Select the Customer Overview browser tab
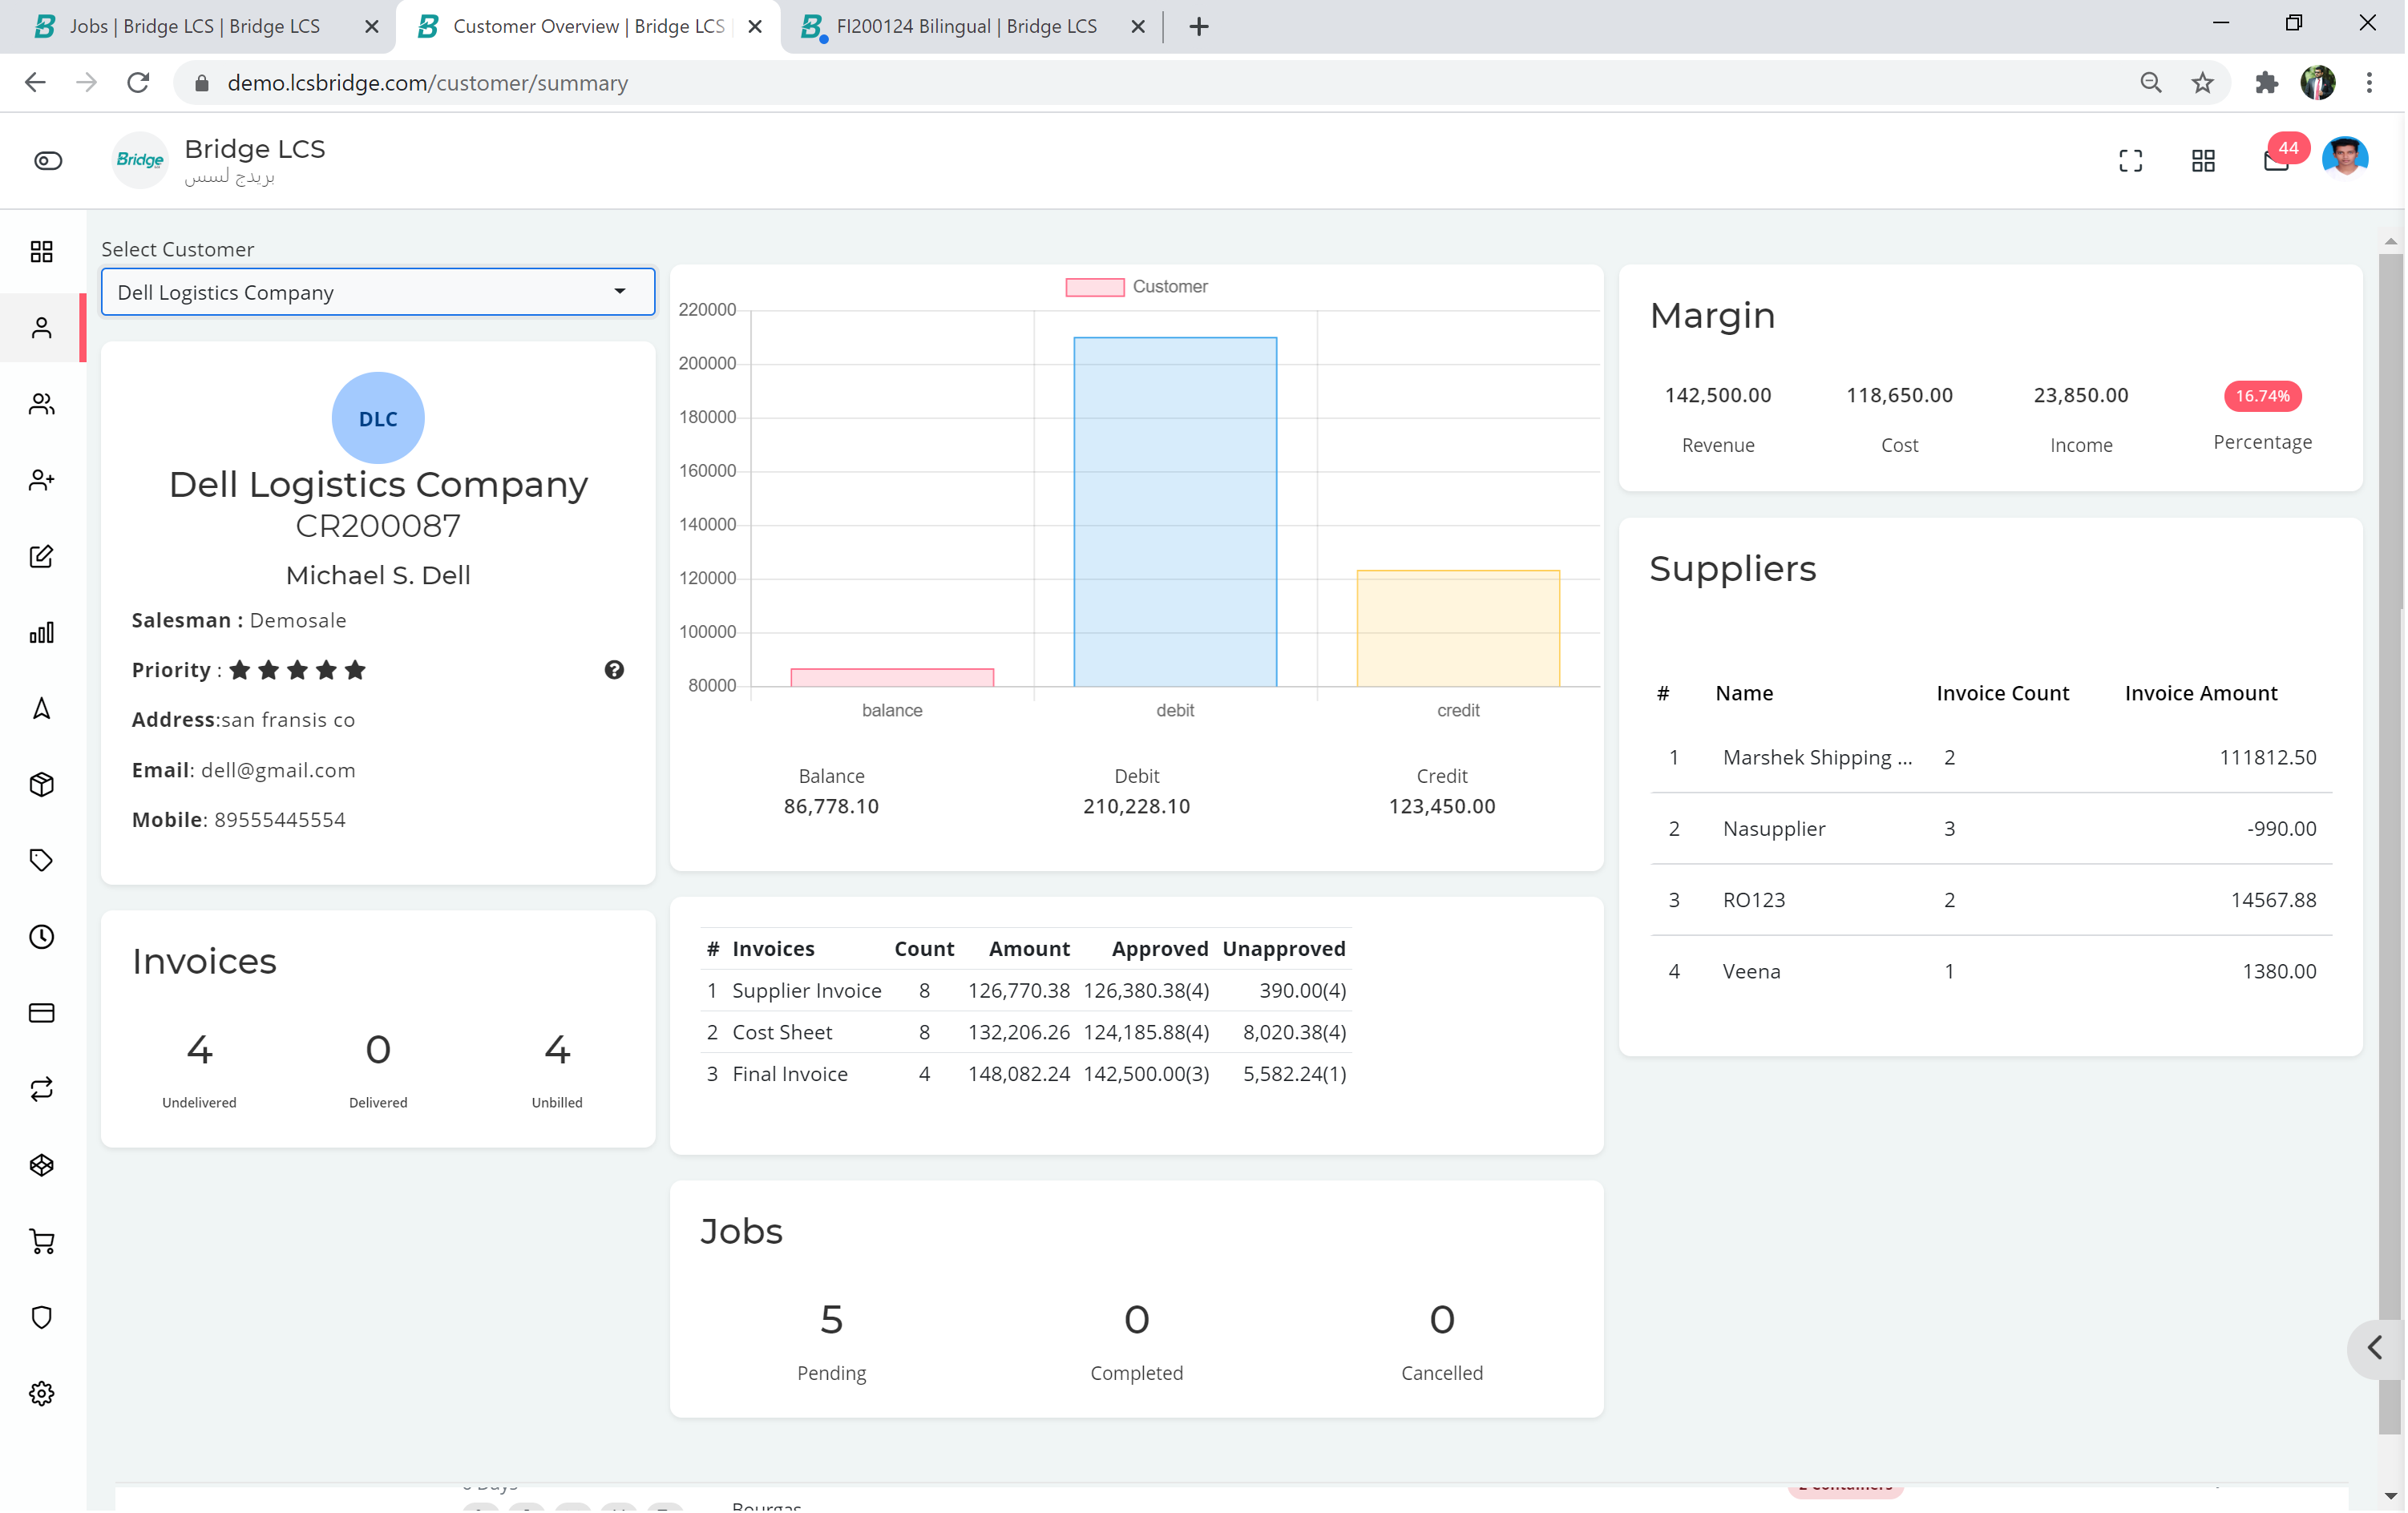This screenshot has height=1513, width=2408. 588,27
